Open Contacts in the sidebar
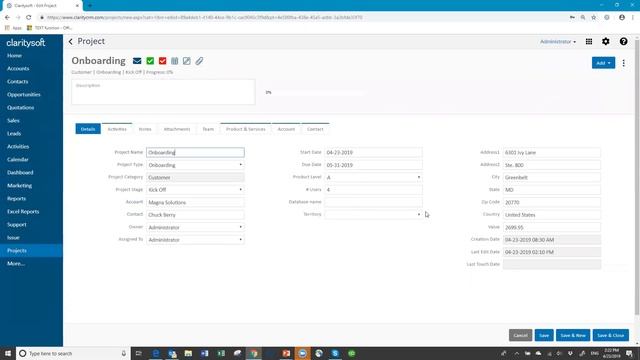The width and height of the screenshot is (640, 360). point(18,82)
